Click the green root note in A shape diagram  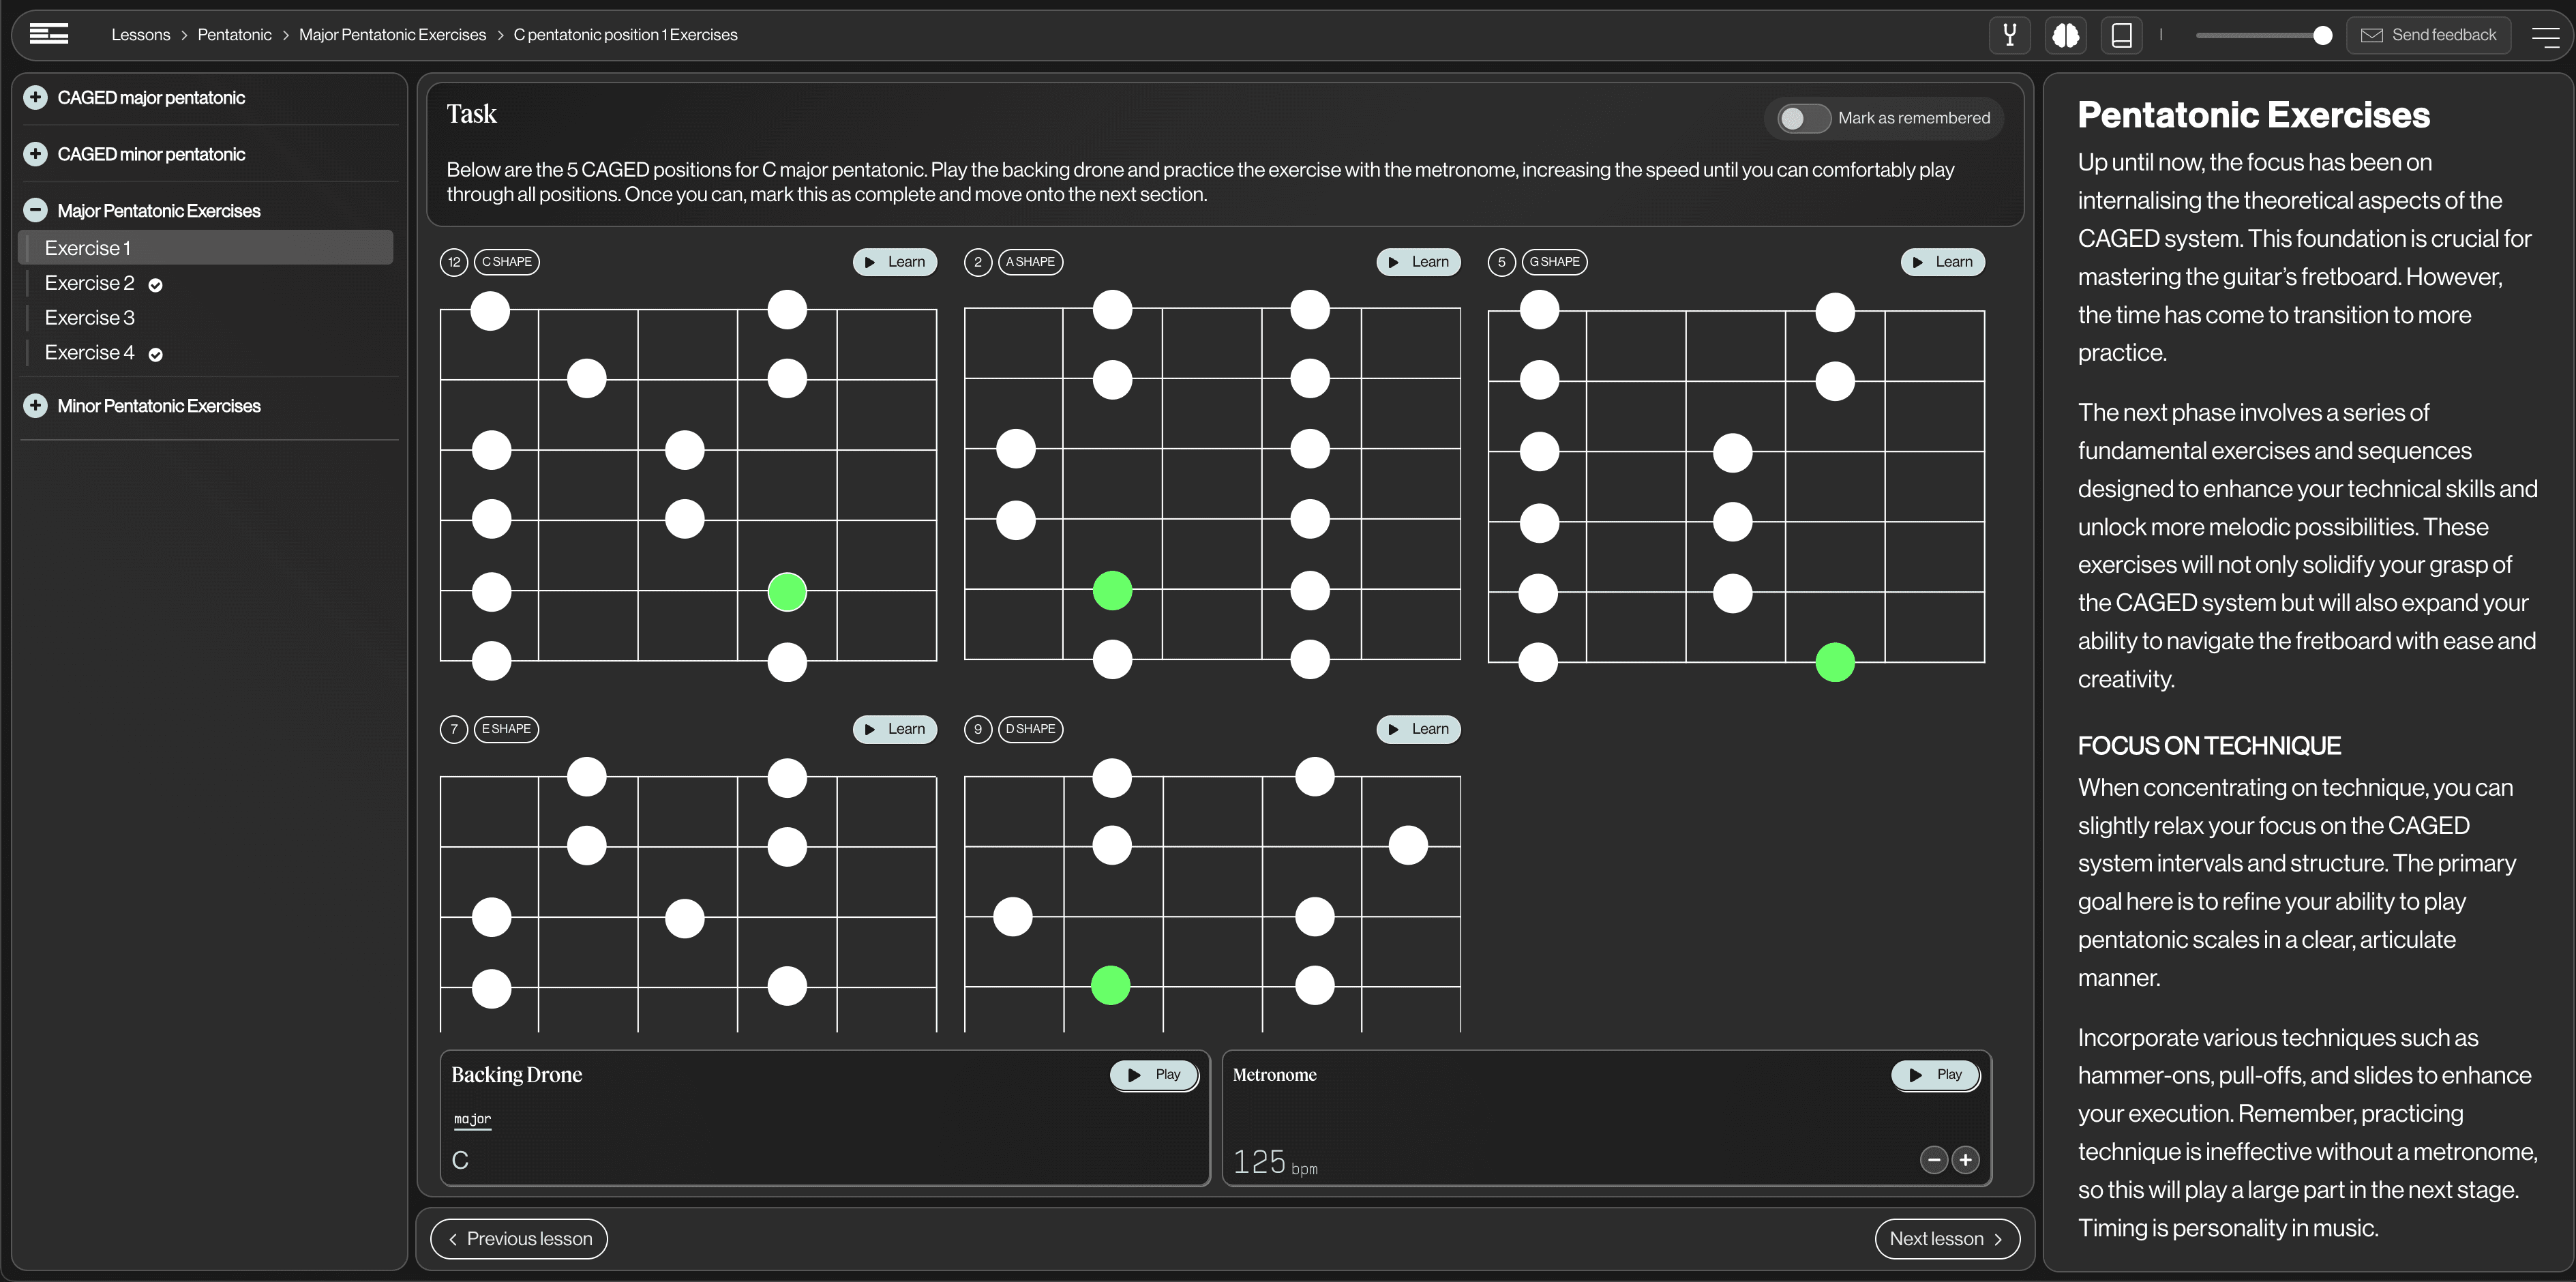[1112, 590]
